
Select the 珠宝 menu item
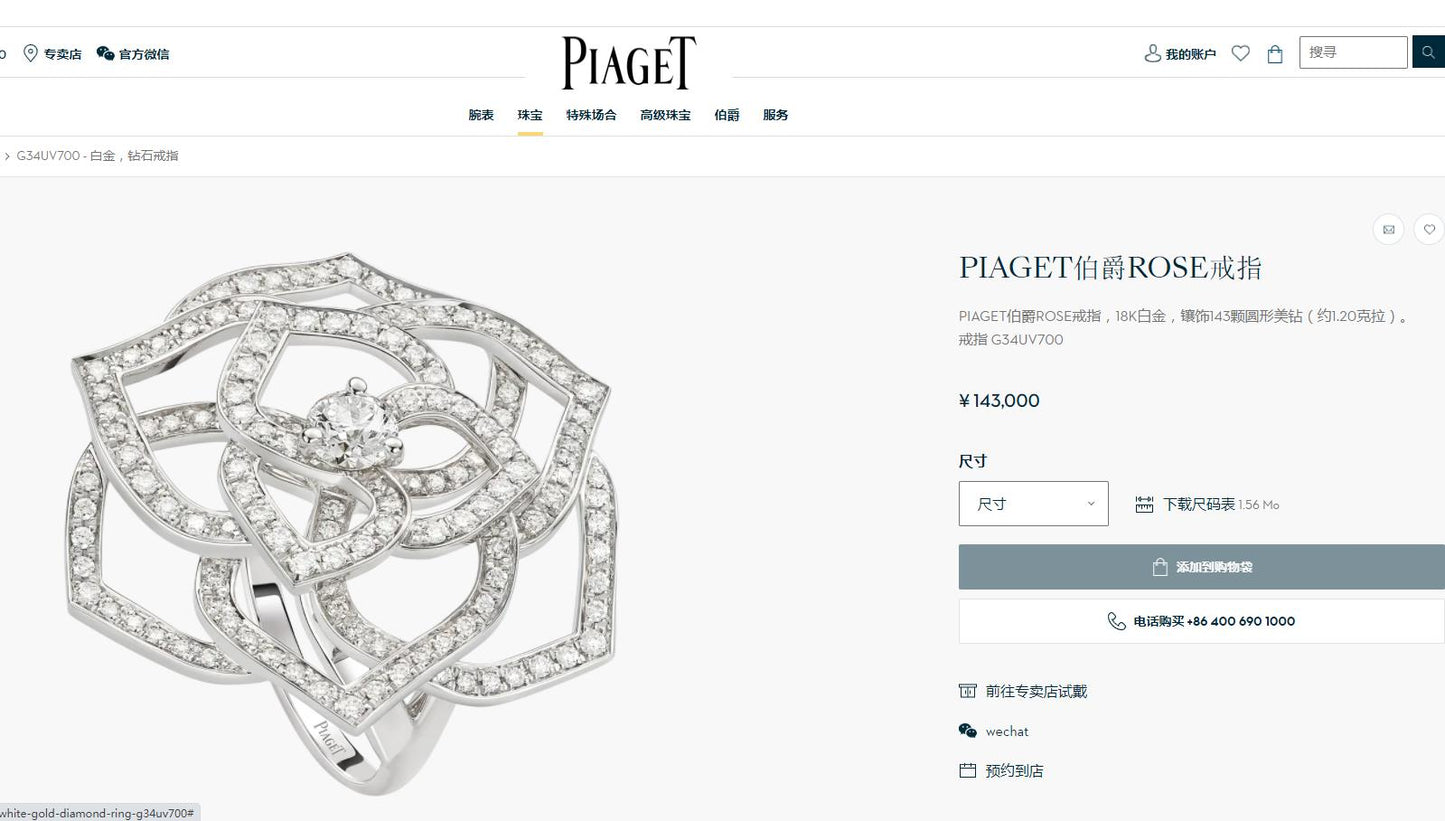click(x=530, y=115)
